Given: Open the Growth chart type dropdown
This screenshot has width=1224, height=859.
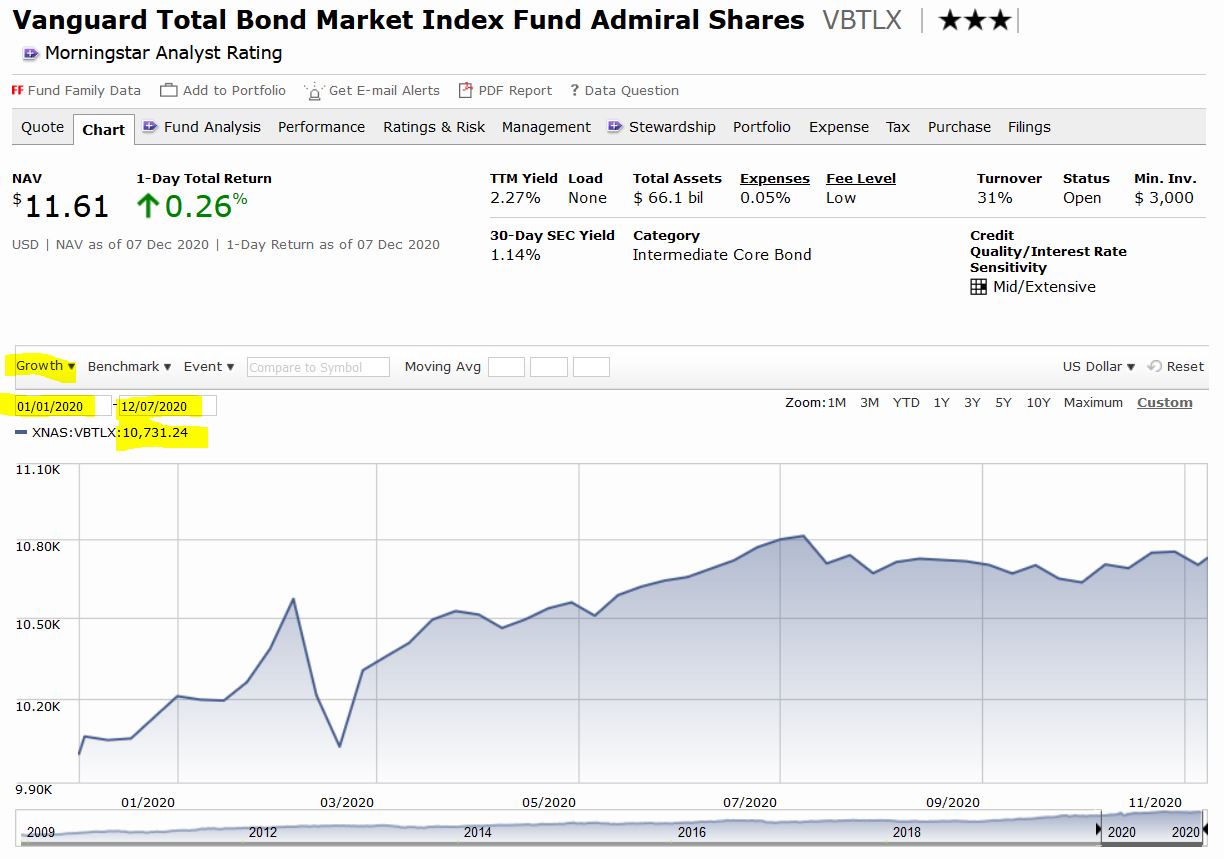Looking at the screenshot, I should point(46,366).
